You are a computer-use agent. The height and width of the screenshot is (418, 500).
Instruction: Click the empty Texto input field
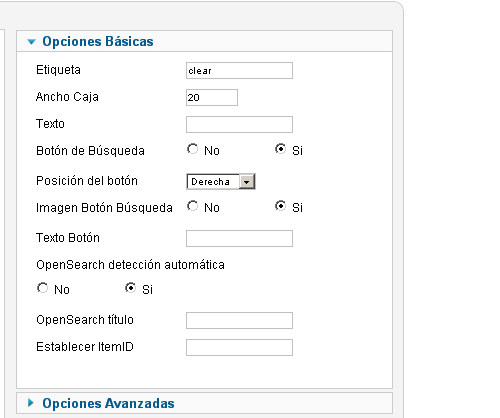pos(239,125)
